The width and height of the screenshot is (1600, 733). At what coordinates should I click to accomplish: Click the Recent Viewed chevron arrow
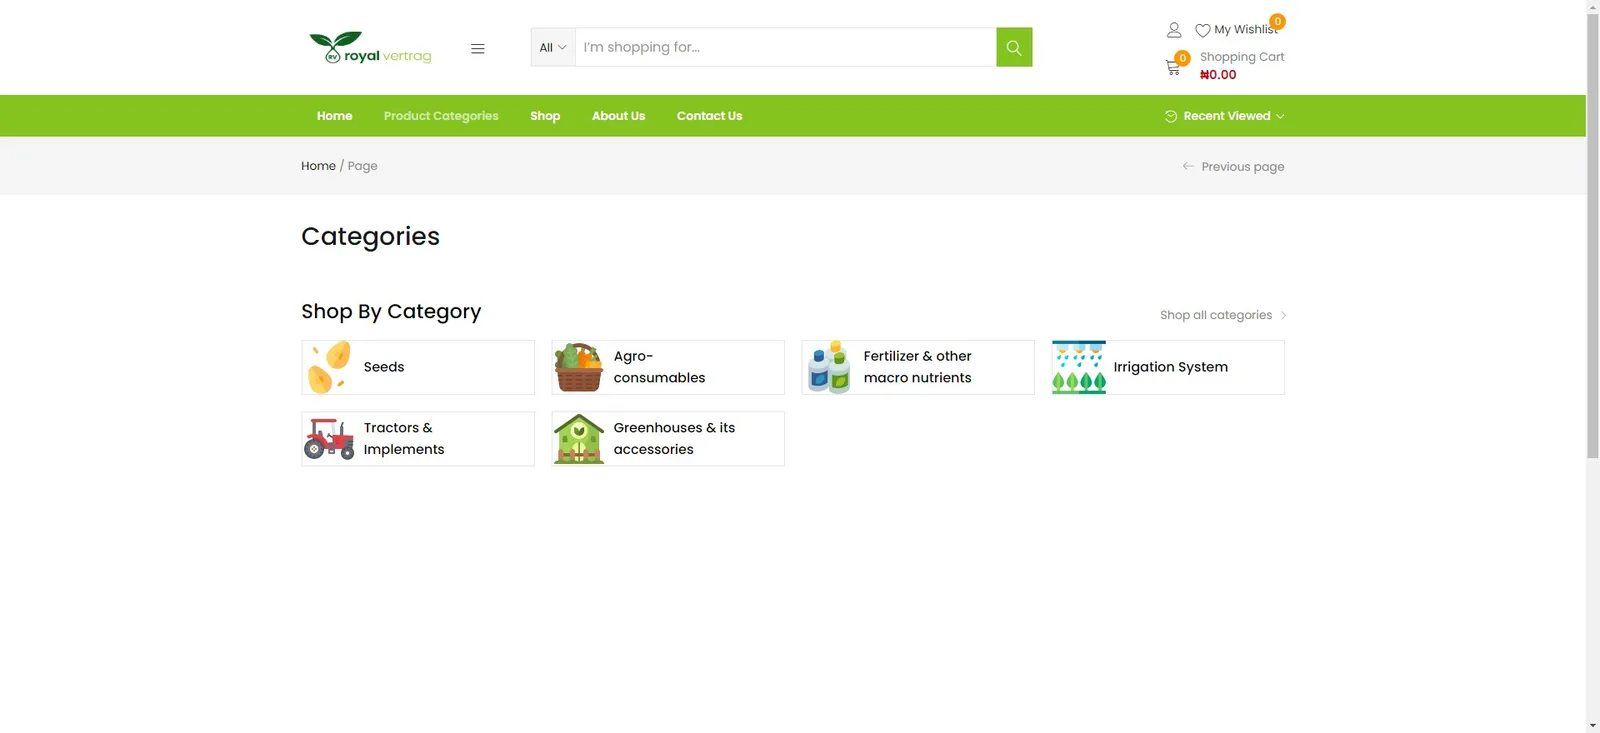click(1280, 116)
